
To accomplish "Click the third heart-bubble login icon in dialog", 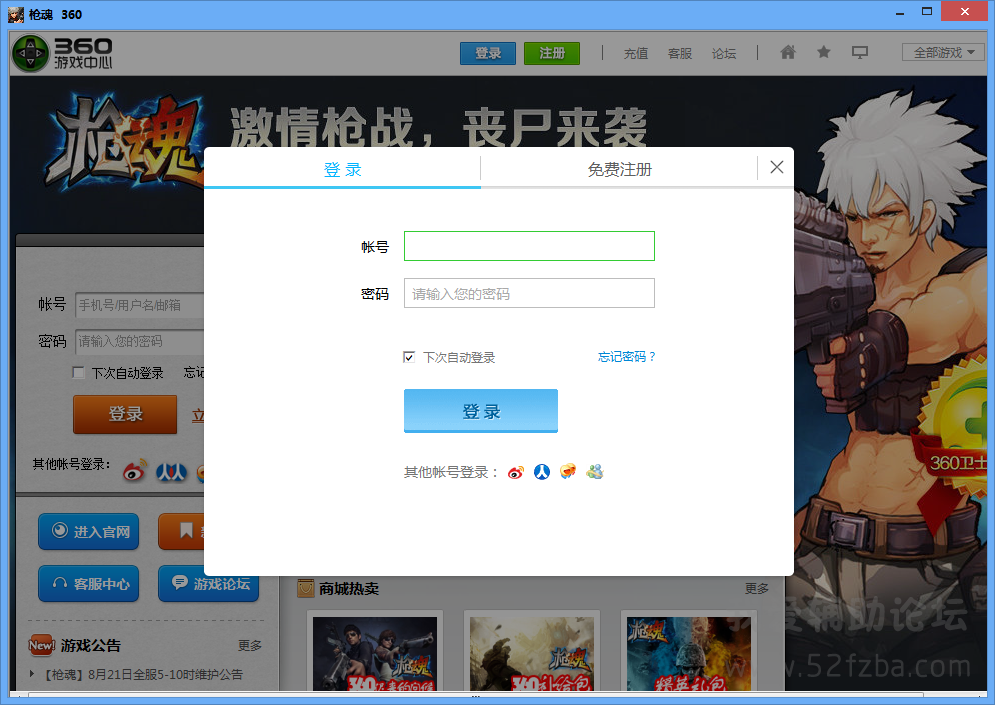I will point(568,471).
